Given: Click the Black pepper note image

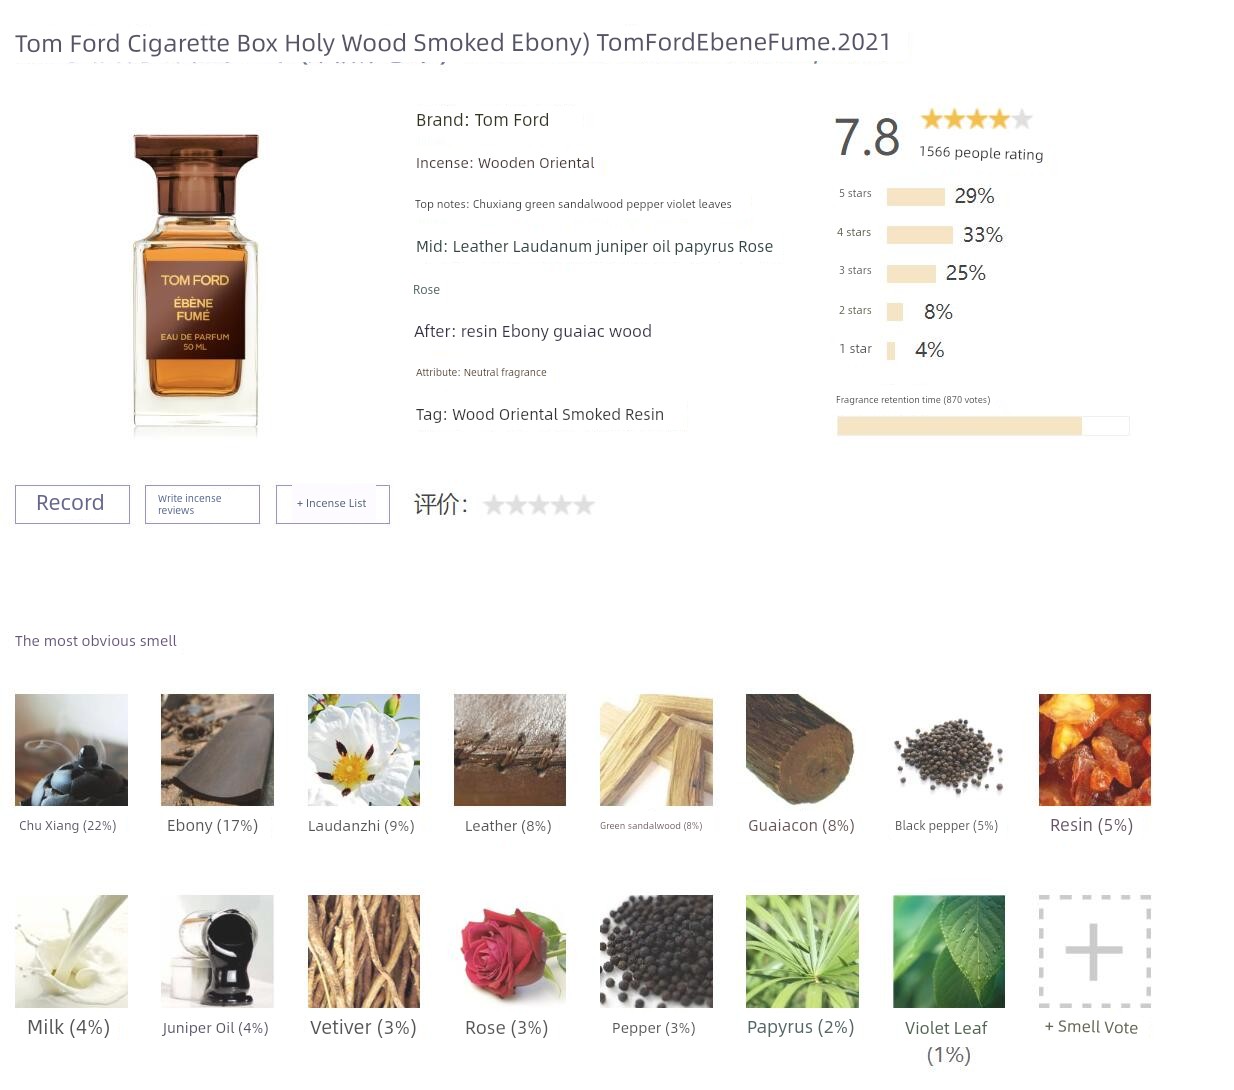Looking at the screenshot, I should click(948, 750).
